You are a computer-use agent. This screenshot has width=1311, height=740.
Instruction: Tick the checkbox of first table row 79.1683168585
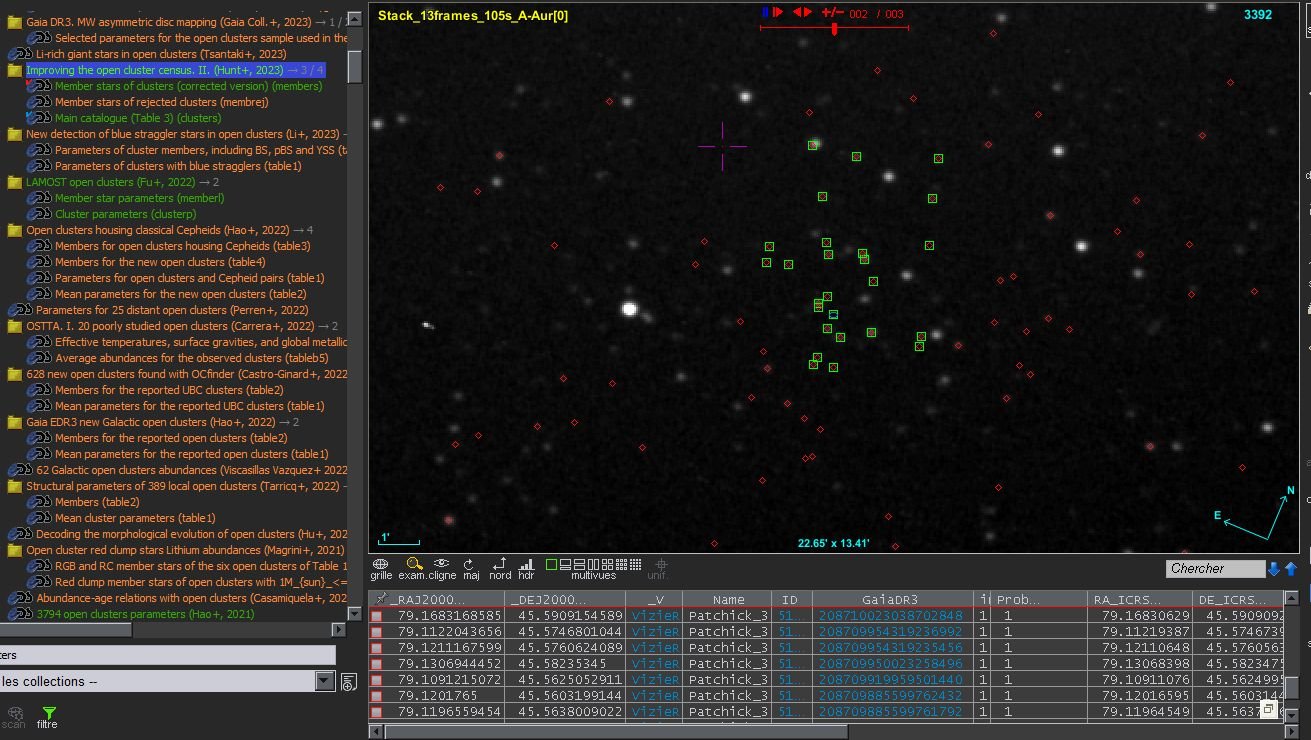coord(377,616)
